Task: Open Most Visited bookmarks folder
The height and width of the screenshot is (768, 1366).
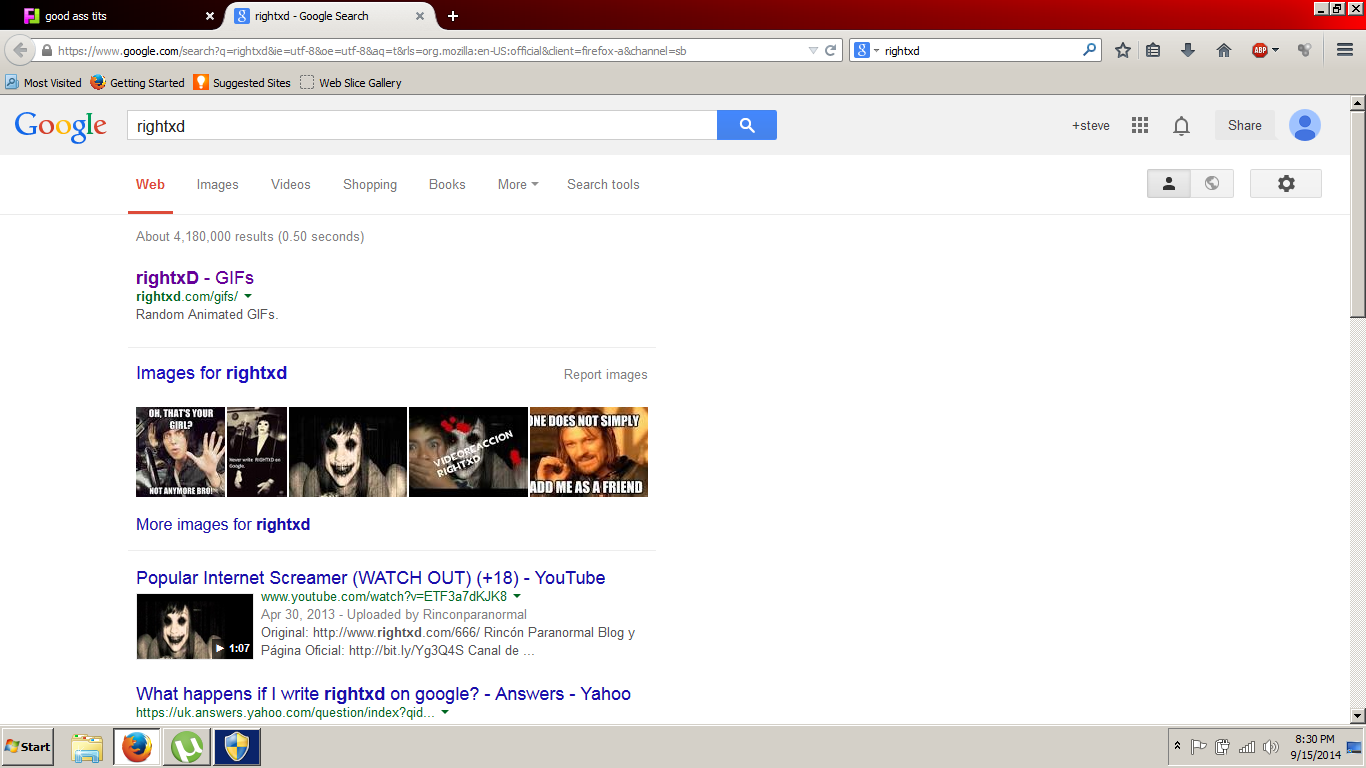Action: click(x=43, y=83)
